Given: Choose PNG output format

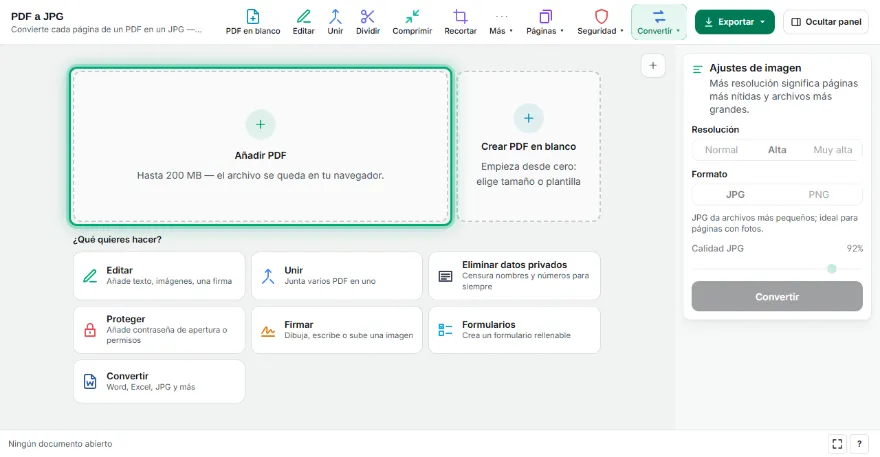Looking at the screenshot, I should click(818, 194).
